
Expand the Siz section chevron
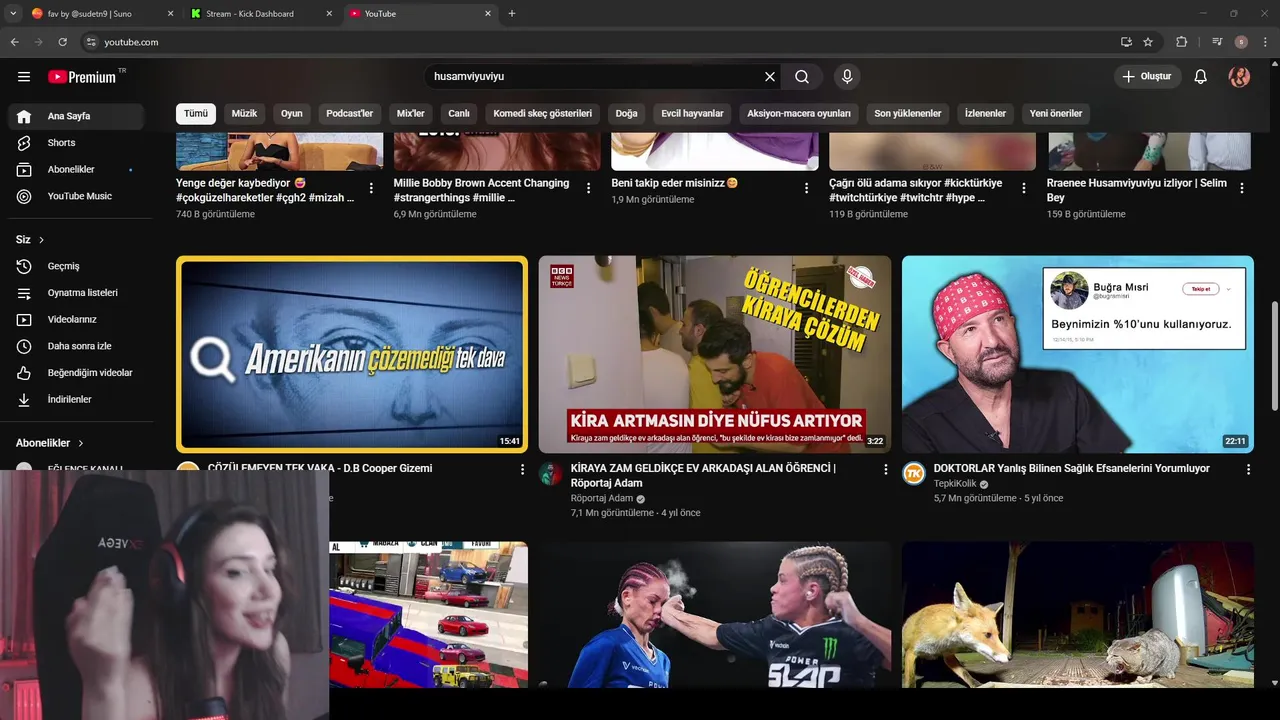(41, 240)
